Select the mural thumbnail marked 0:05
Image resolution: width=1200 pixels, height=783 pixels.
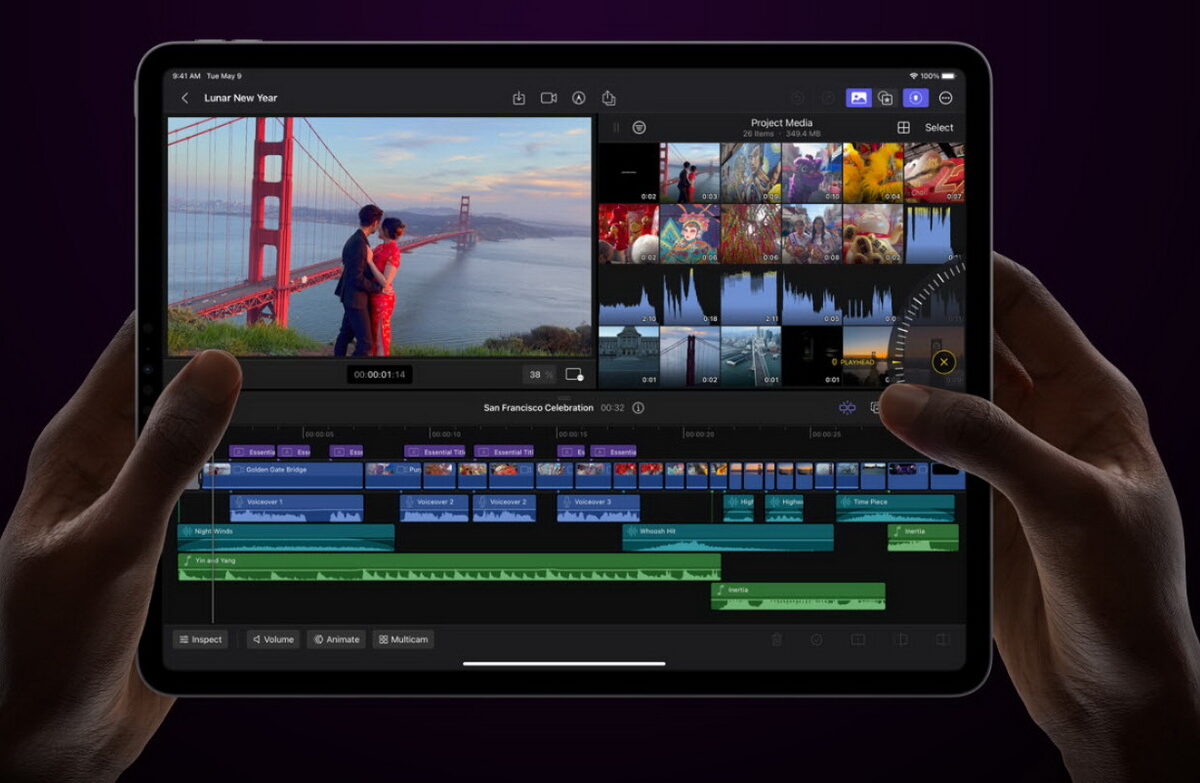[751, 173]
